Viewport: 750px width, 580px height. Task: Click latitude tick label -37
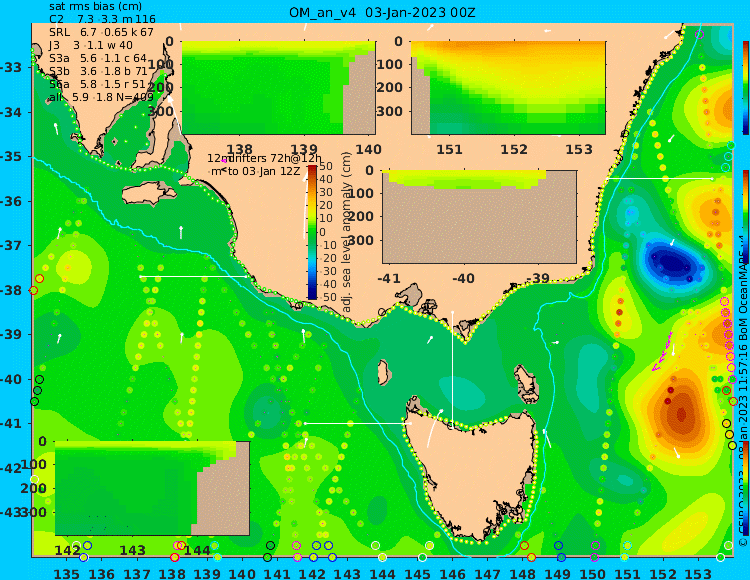[11, 245]
